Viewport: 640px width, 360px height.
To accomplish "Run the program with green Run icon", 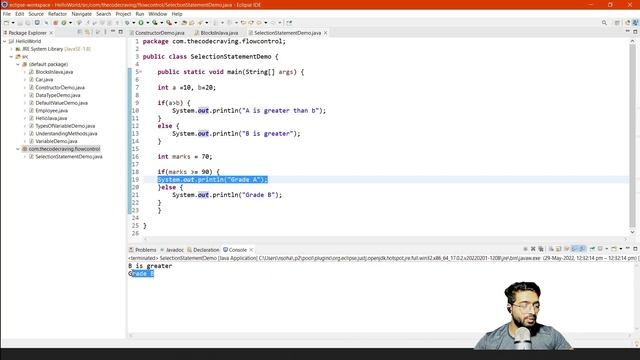I will (141, 23).
